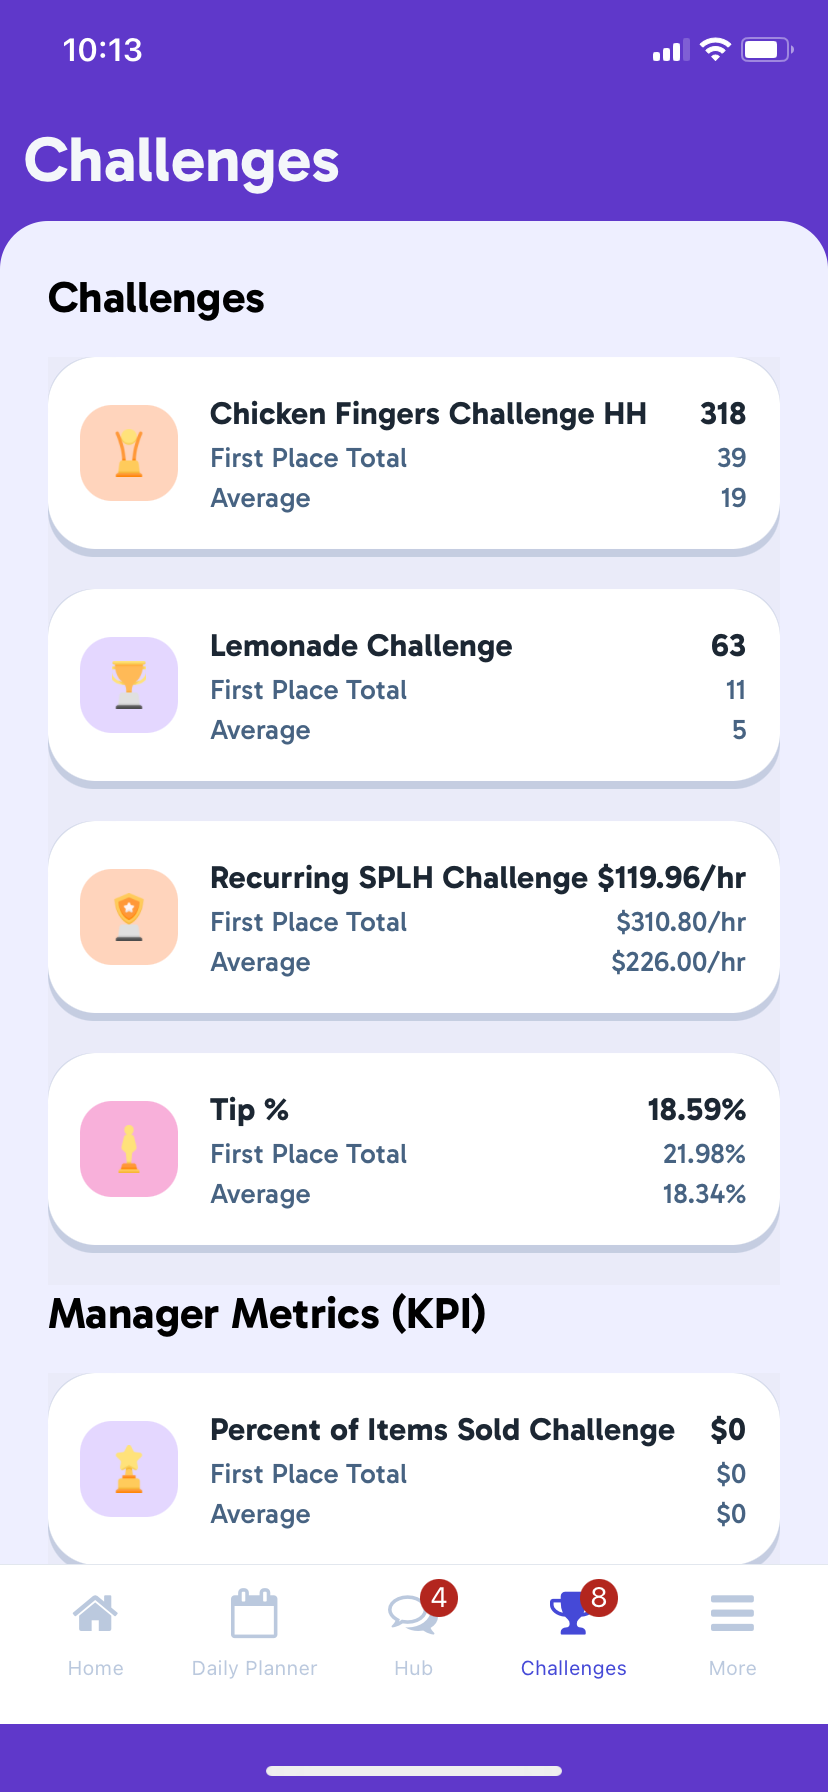Open Chicken Fingers Challenge HH title
The image size is (828, 1792).
point(428,414)
